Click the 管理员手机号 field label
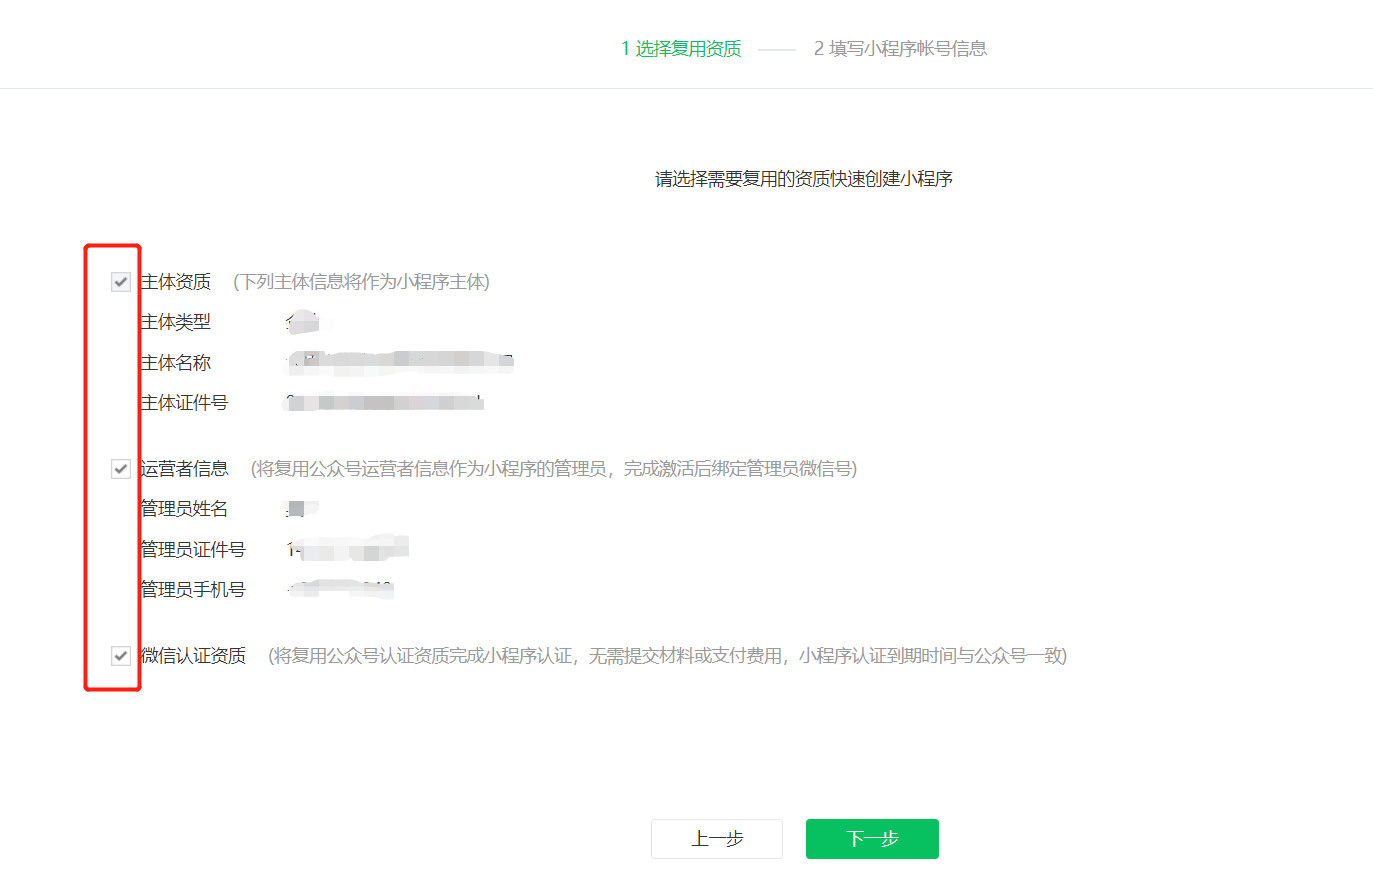Image resolution: width=1373 pixels, height=886 pixels. click(x=193, y=590)
